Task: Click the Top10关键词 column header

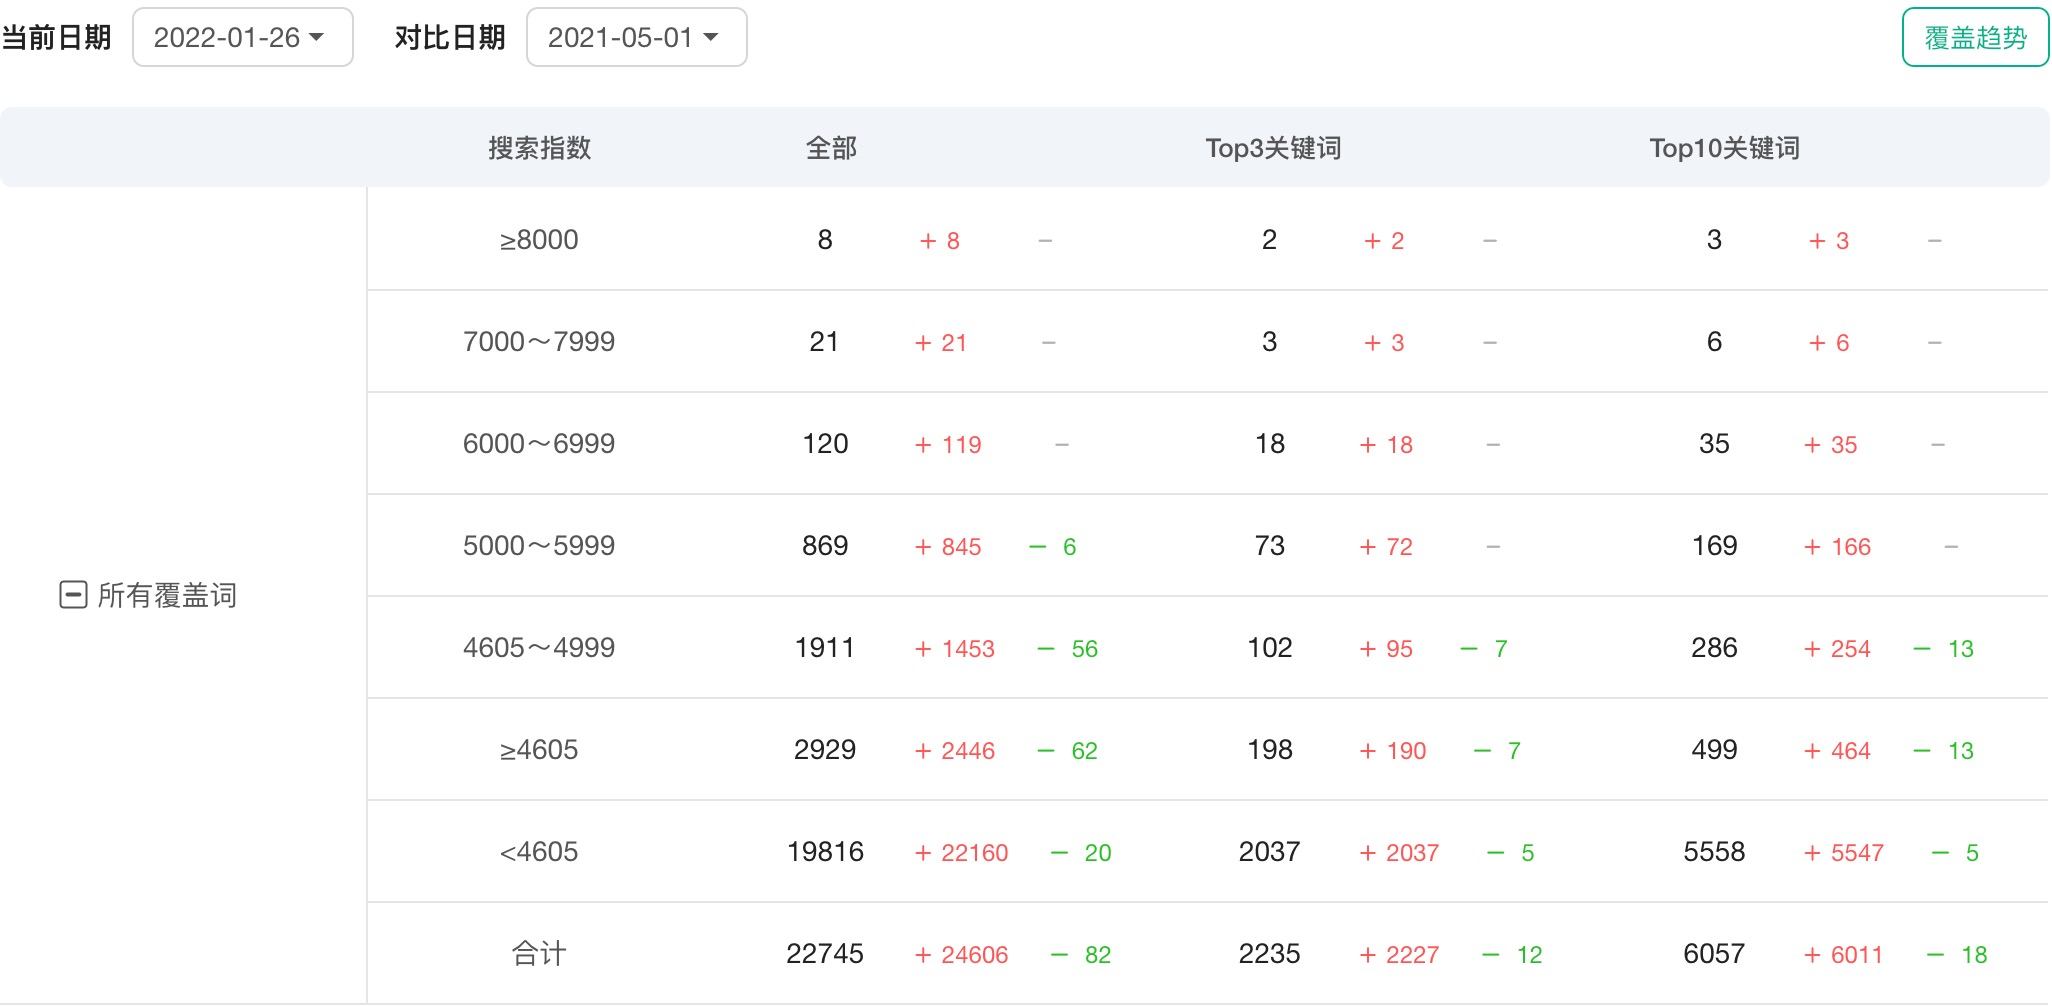Action: pos(1723,148)
